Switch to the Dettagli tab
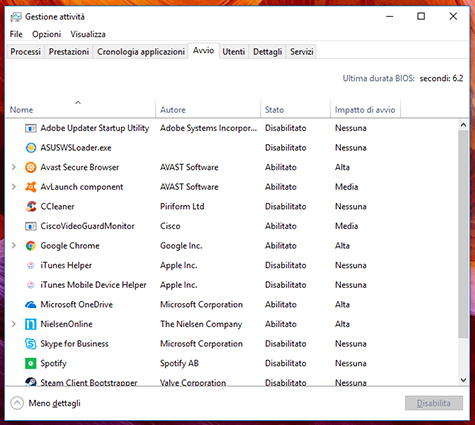Image resolution: width=475 pixels, height=425 pixels. point(267,52)
